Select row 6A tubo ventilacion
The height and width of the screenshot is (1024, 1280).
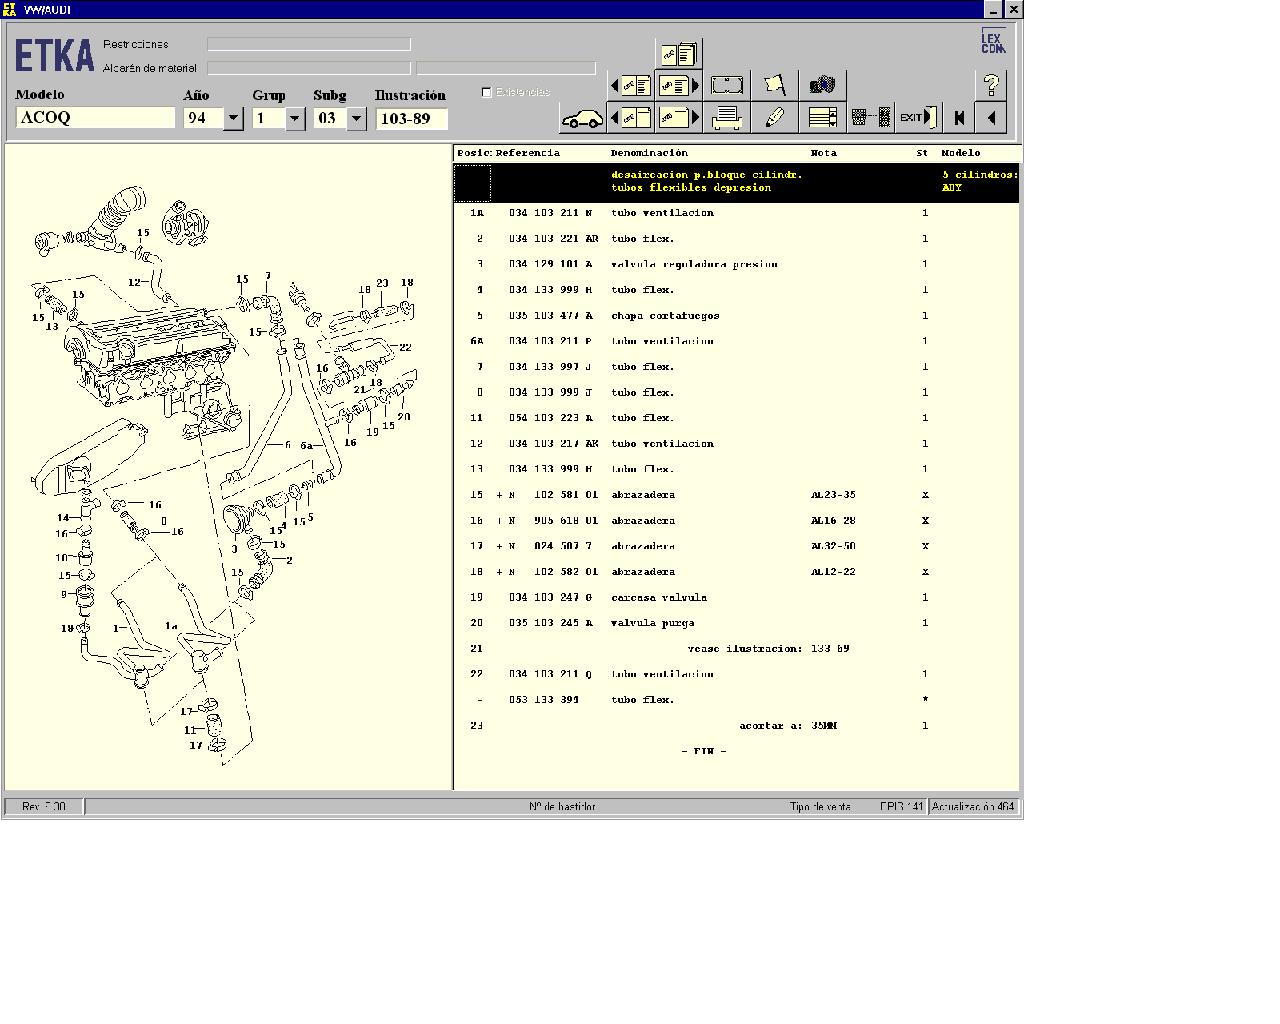click(737, 341)
